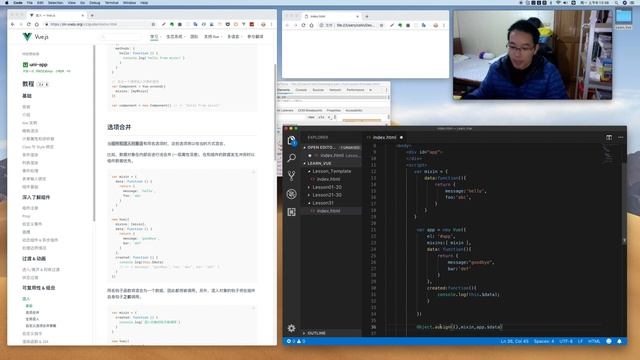The image size is (640, 360).
Task: Open problems errors and warnings count in status bar
Action: pyautogui.click(x=296, y=341)
